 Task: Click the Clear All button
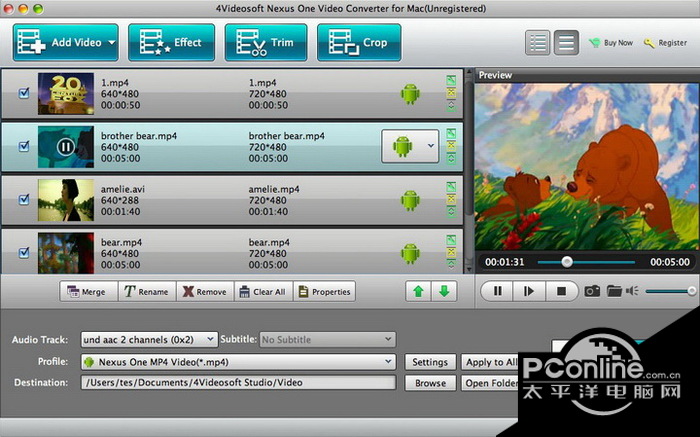(x=263, y=291)
